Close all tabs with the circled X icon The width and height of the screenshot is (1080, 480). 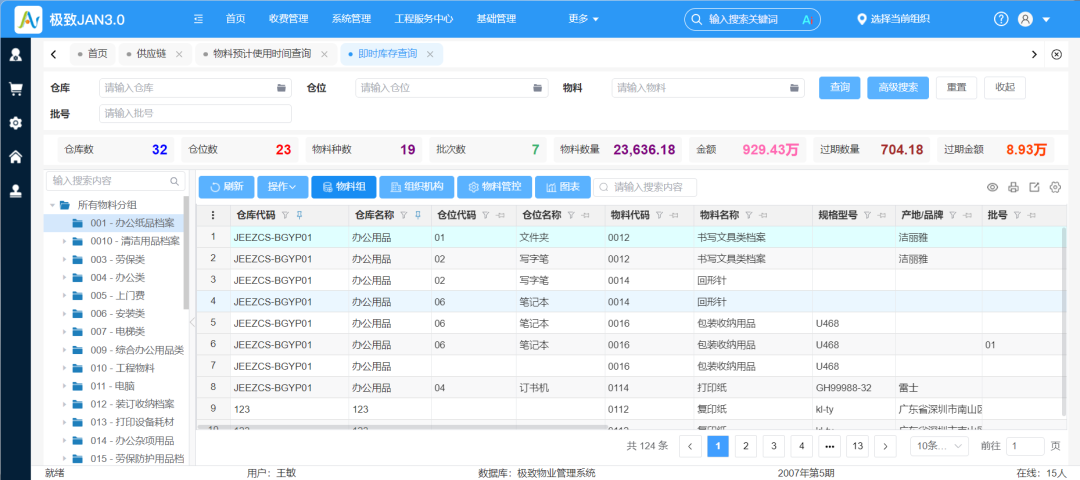coord(1057,54)
